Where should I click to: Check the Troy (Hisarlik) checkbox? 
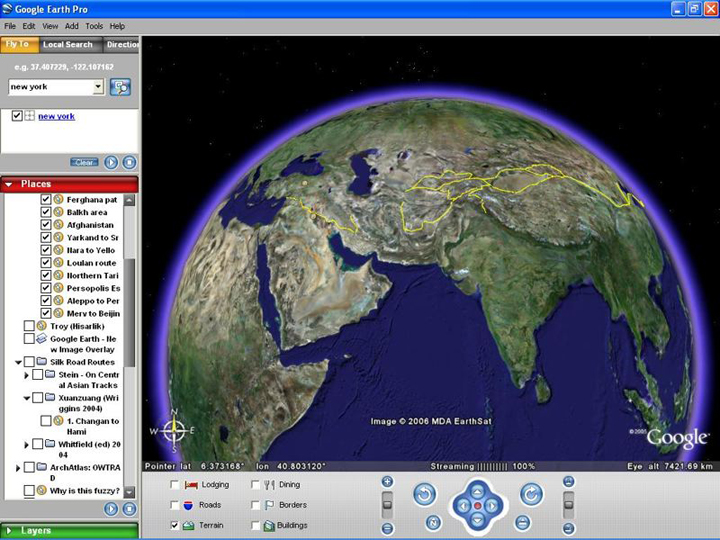coord(29,326)
